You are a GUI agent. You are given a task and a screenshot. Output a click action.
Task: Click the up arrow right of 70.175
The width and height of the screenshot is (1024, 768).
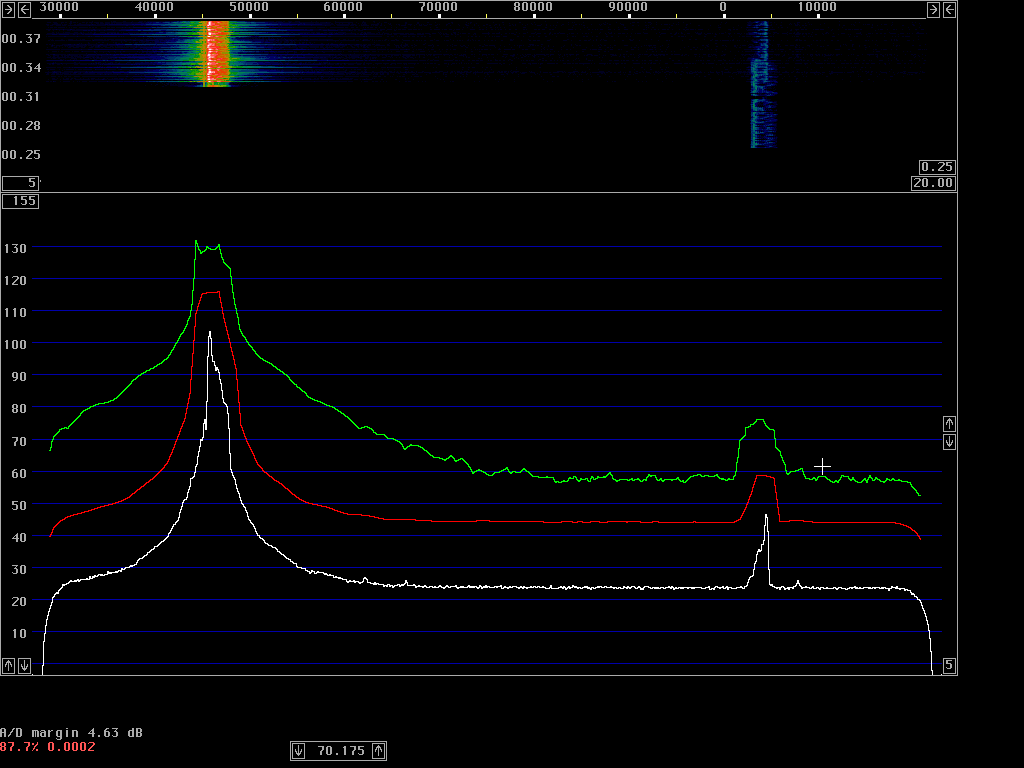[379, 751]
